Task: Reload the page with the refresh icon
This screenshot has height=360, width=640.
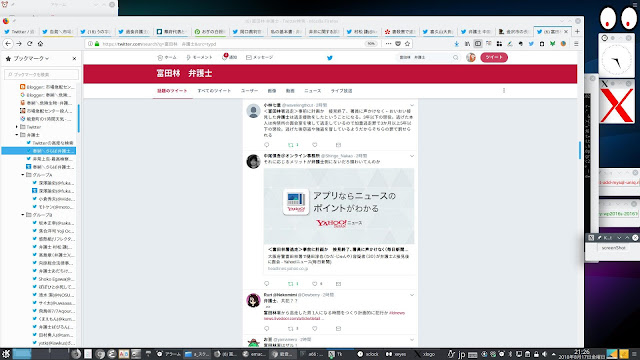Action: tap(29, 44)
